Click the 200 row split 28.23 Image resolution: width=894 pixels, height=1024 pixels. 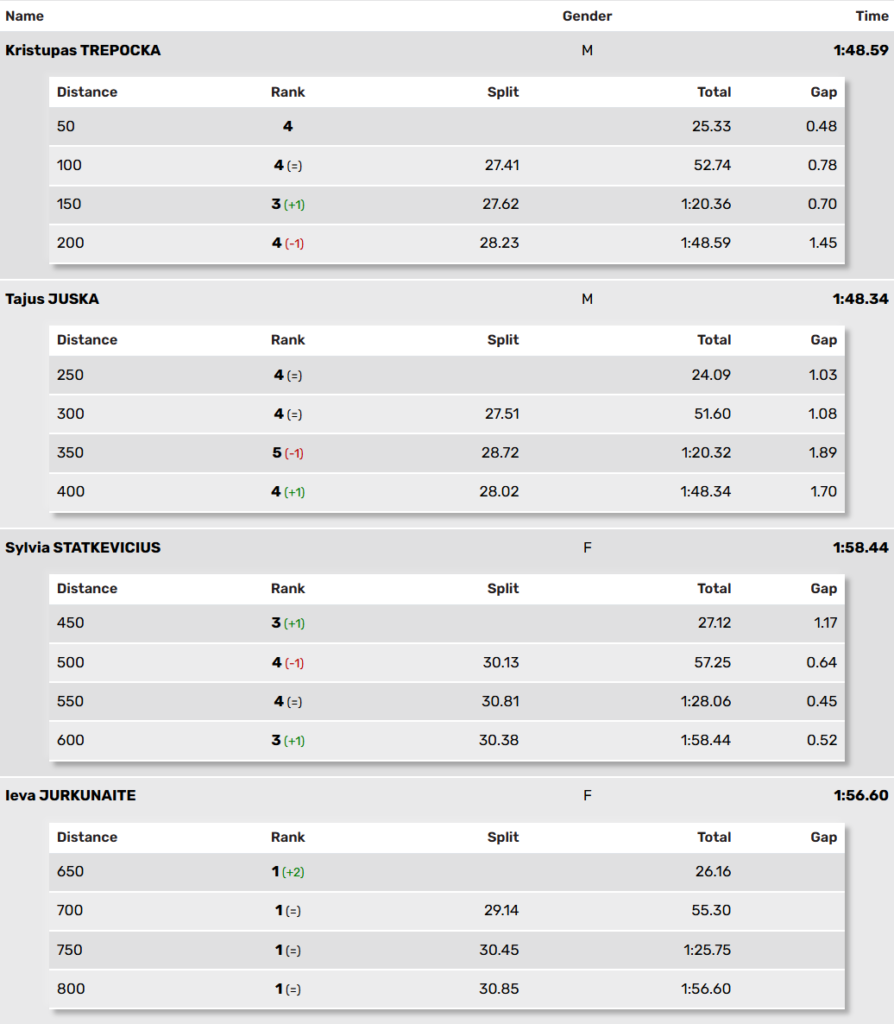click(499, 243)
